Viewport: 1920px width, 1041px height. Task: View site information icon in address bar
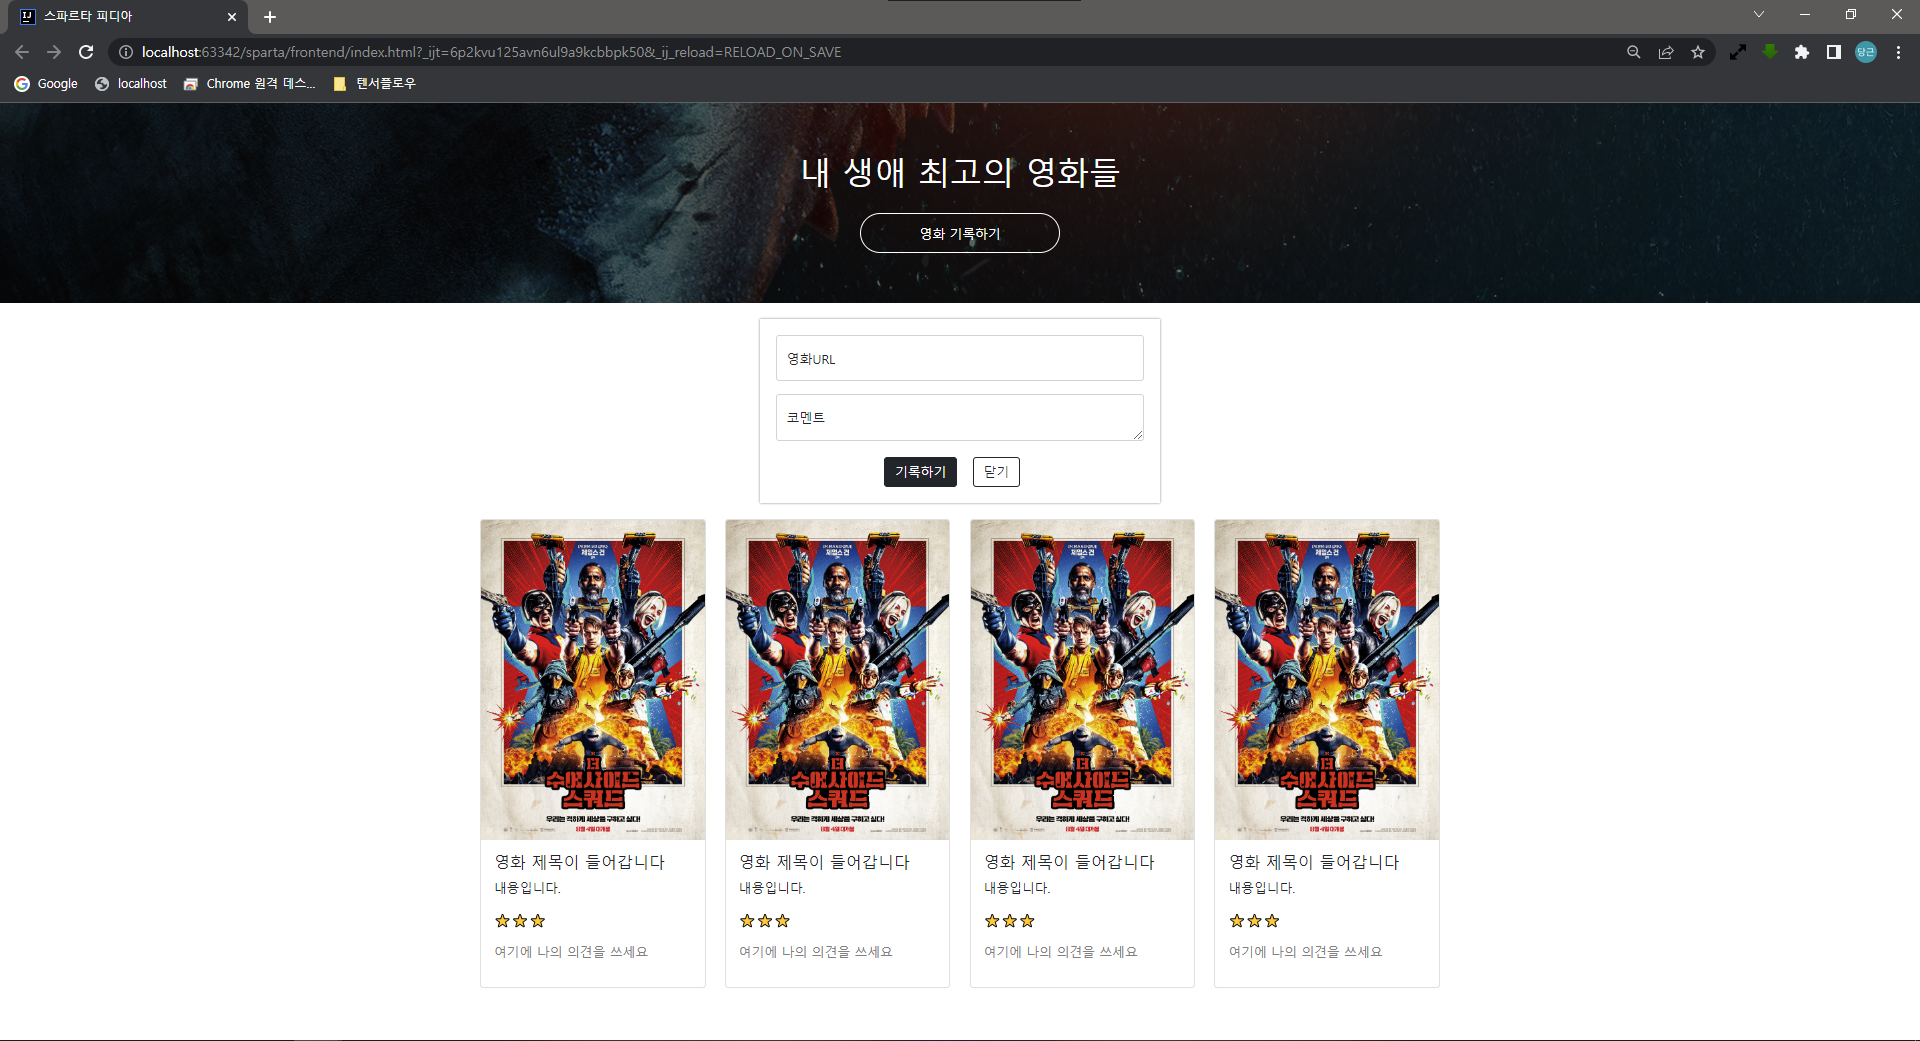click(126, 52)
